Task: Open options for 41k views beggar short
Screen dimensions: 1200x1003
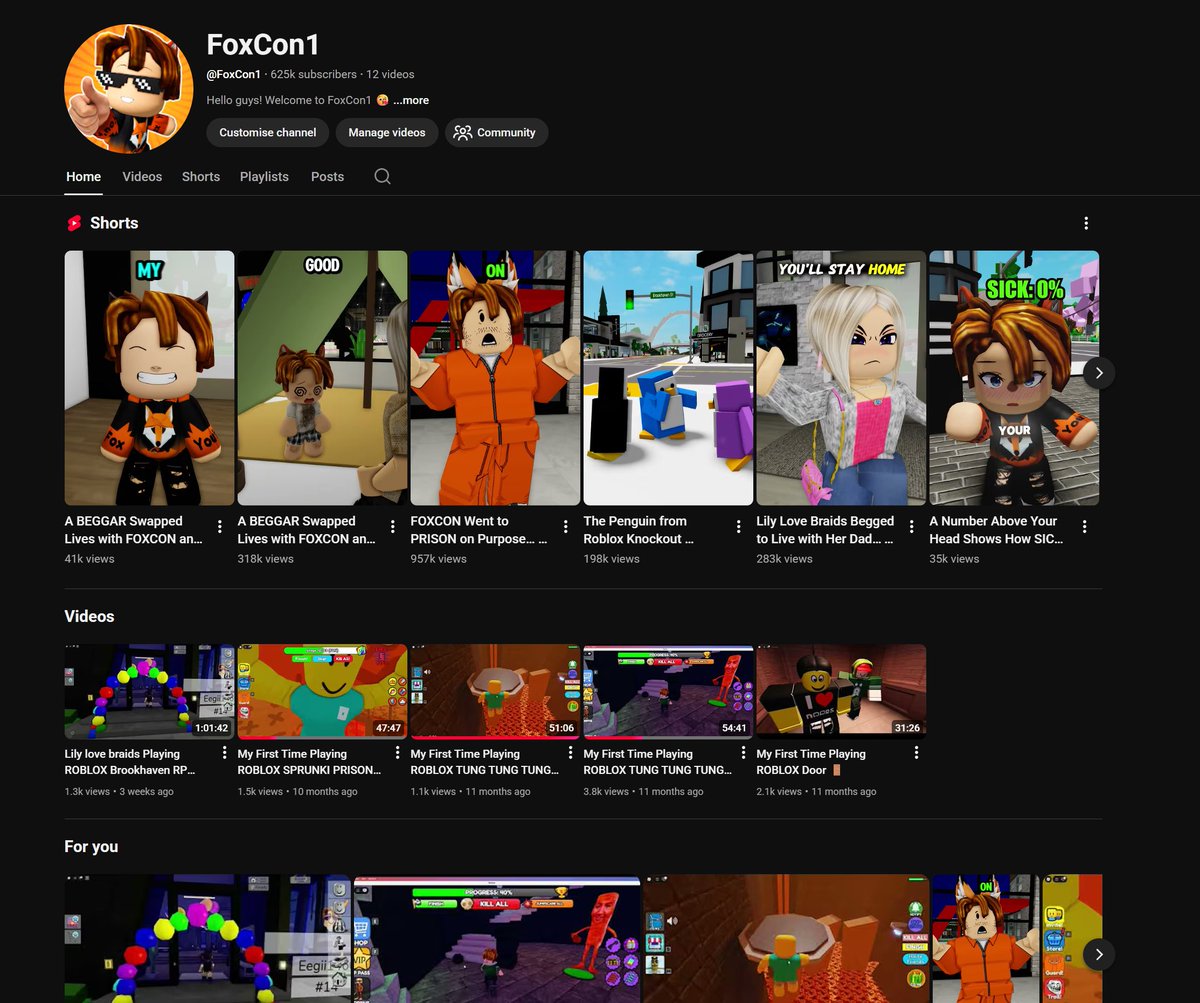Action: [x=220, y=527]
